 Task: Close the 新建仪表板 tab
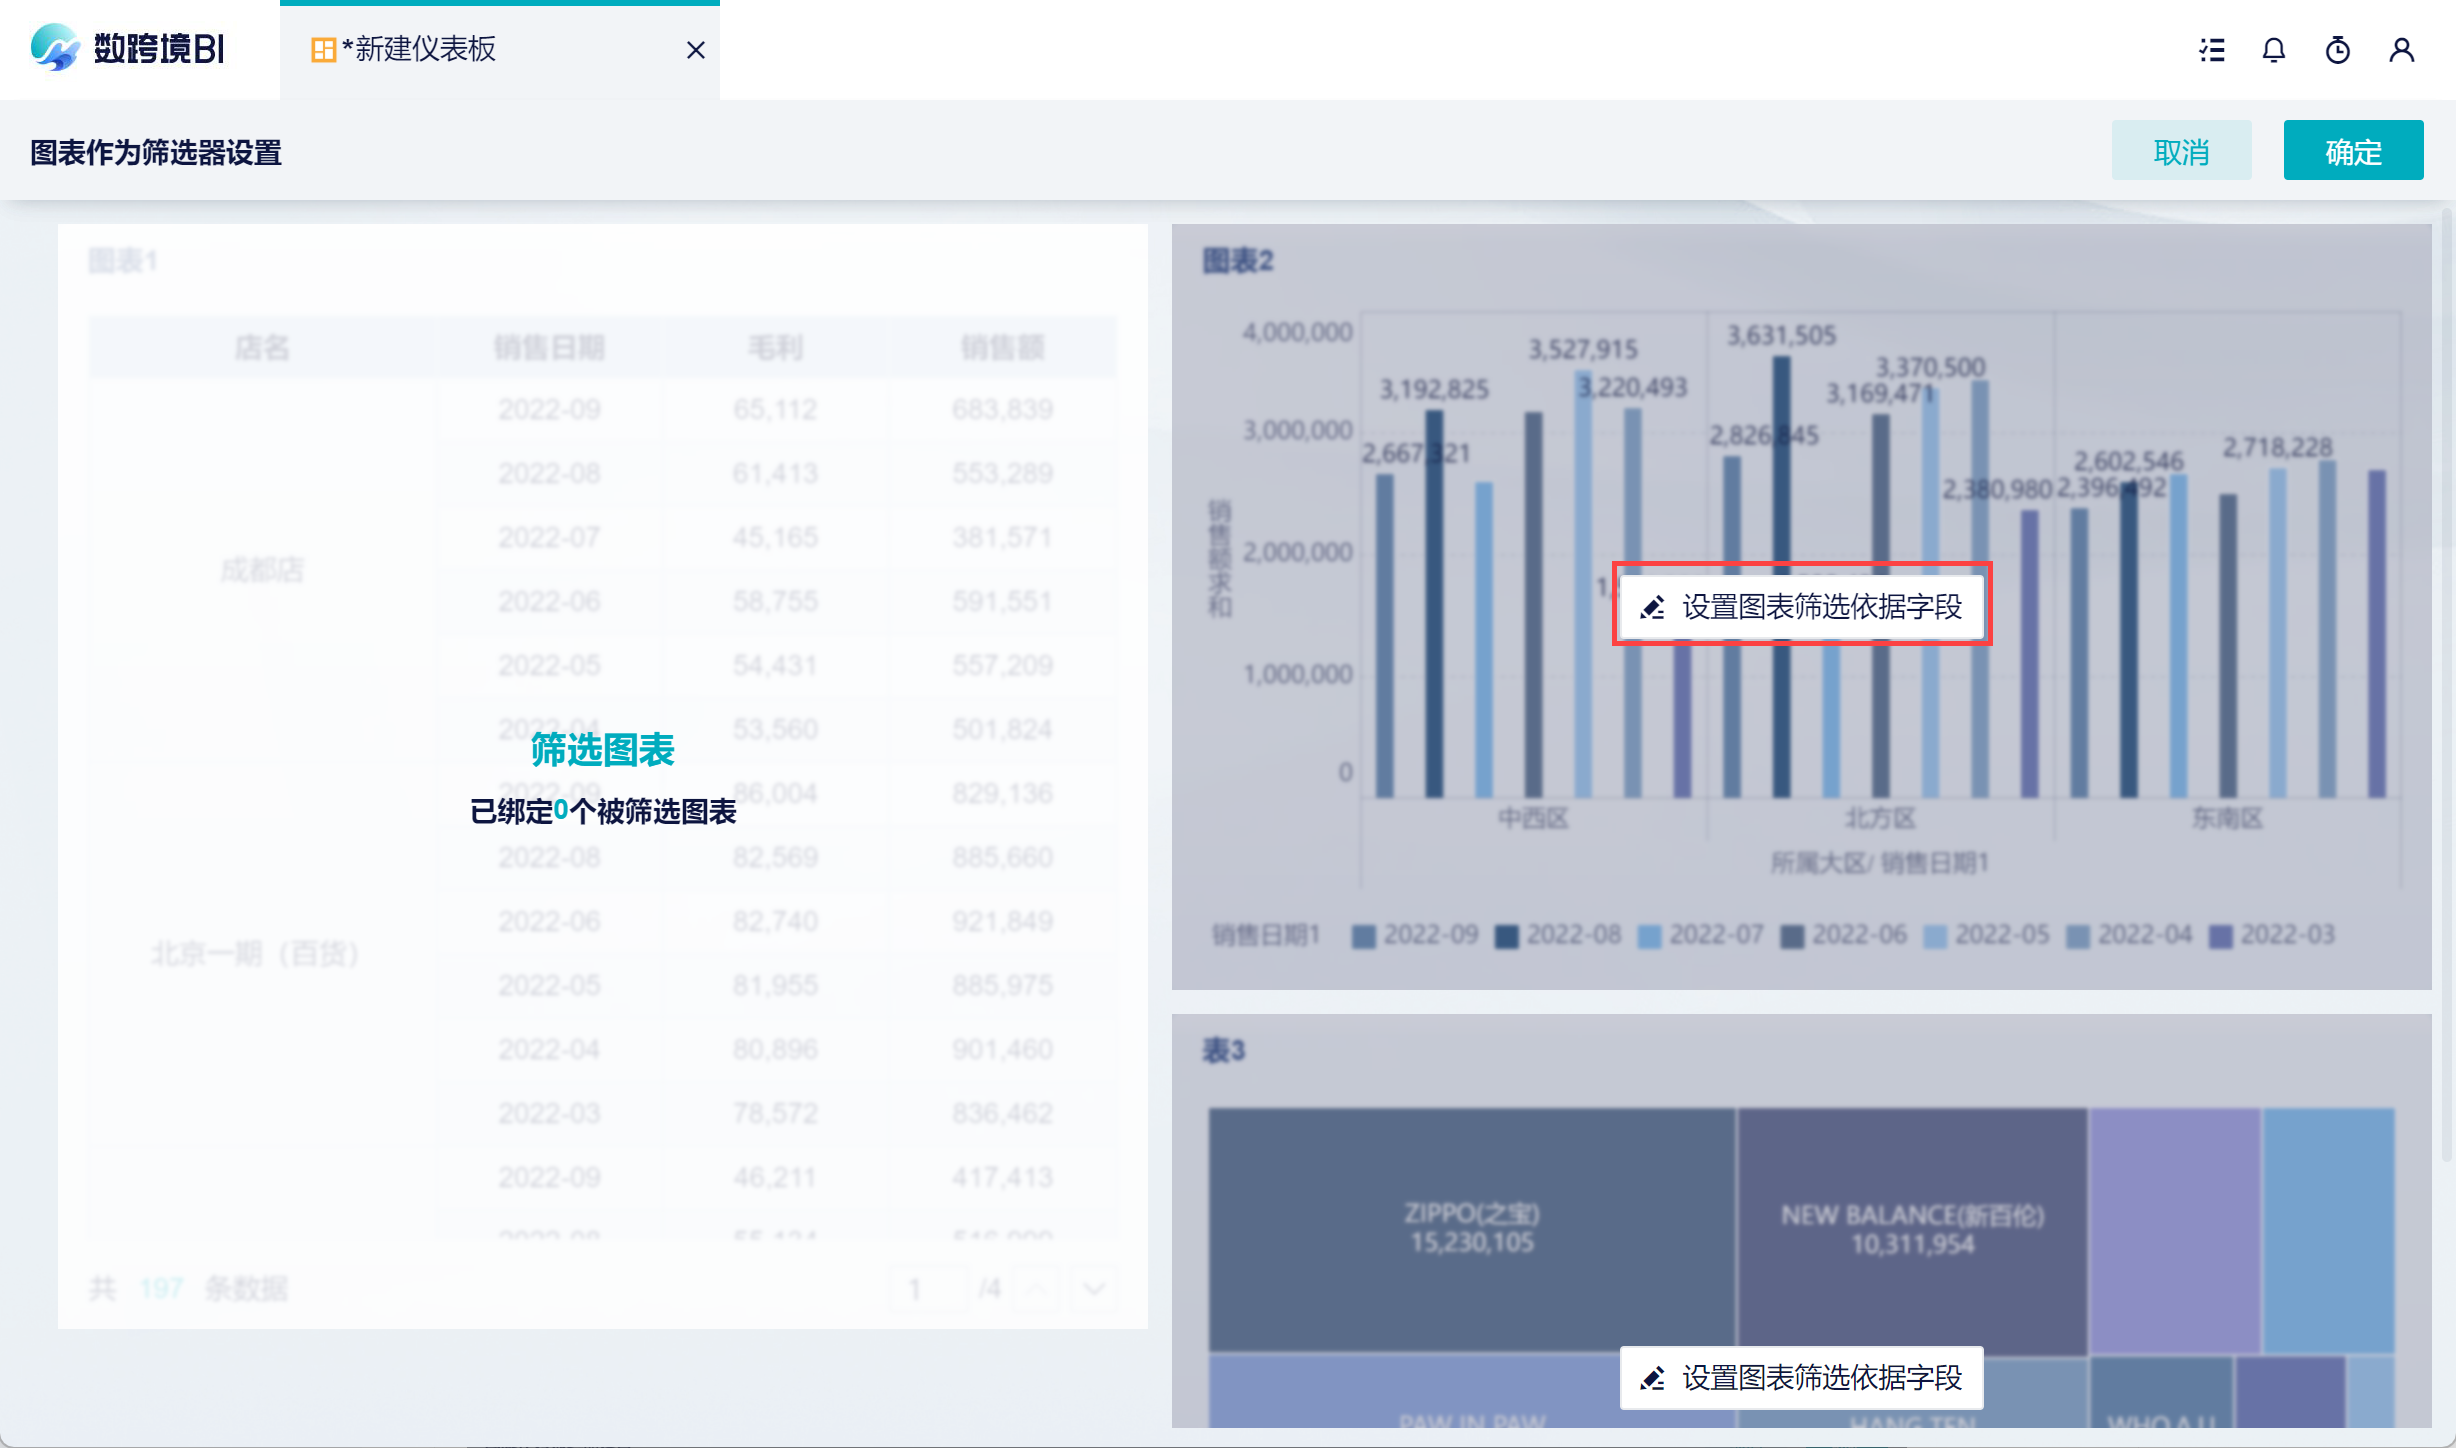click(696, 50)
